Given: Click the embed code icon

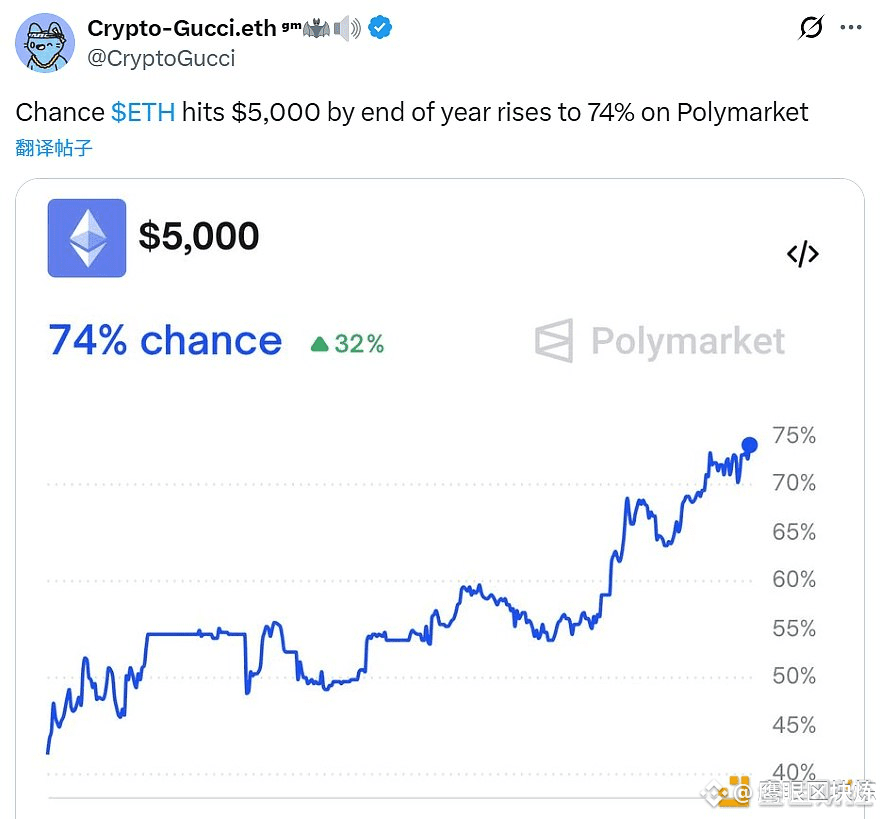Looking at the screenshot, I should click(x=802, y=254).
